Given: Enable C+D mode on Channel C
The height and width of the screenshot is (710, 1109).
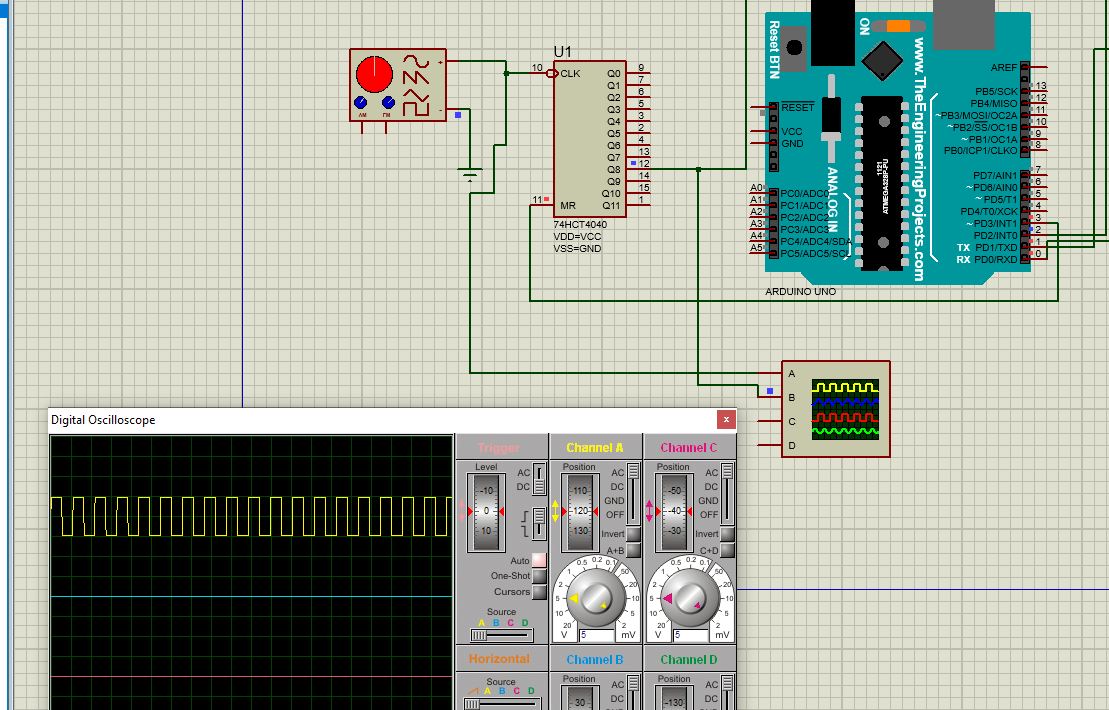Looking at the screenshot, I should pos(725,549).
